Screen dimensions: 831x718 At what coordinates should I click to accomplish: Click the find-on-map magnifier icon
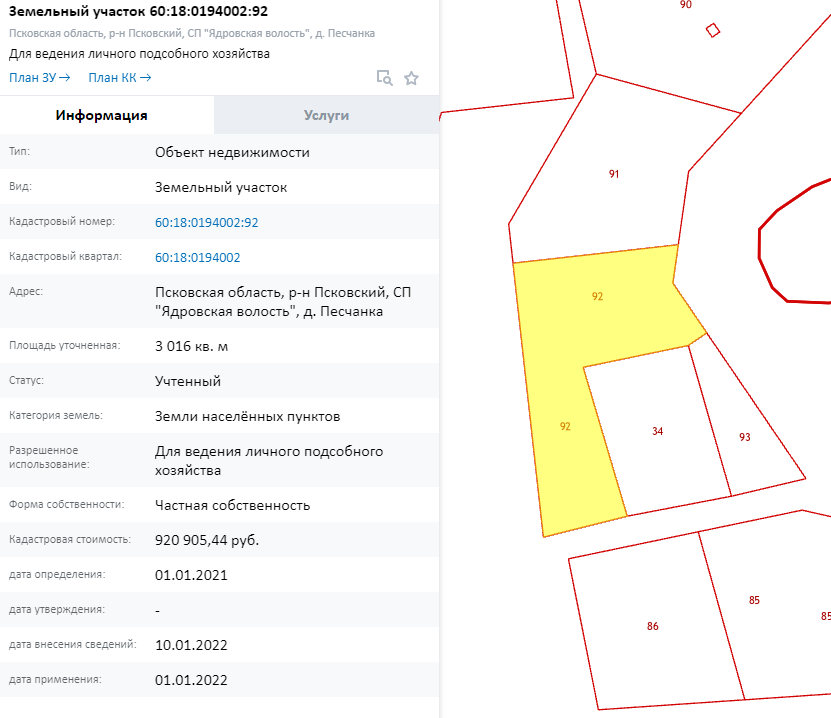tap(384, 78)
